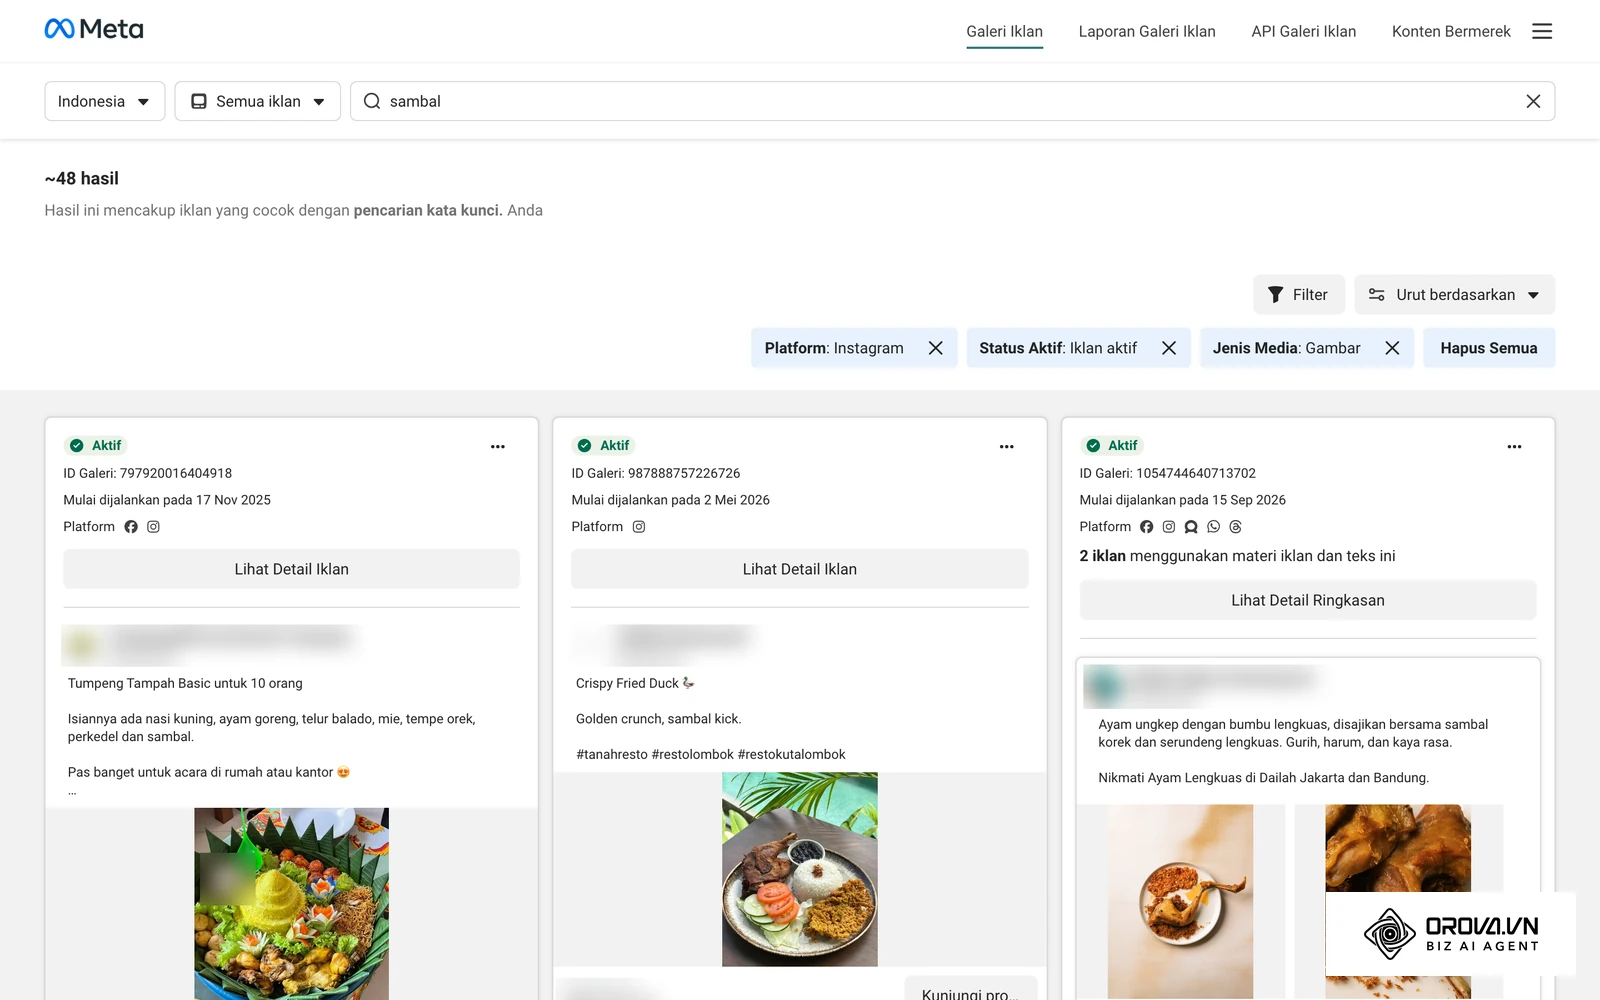Screen dimensions: 1600x1000
Task: Click Hapus Semua to clear filters
Action: [x=1489, y=348]
